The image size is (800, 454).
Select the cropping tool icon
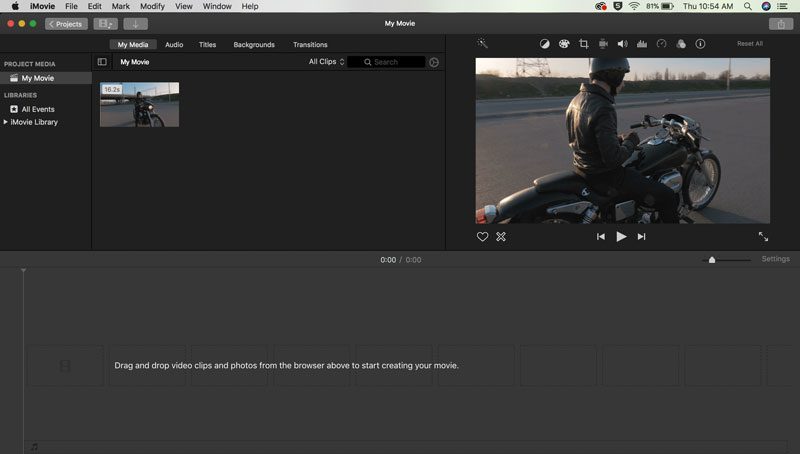pos(583,44)
